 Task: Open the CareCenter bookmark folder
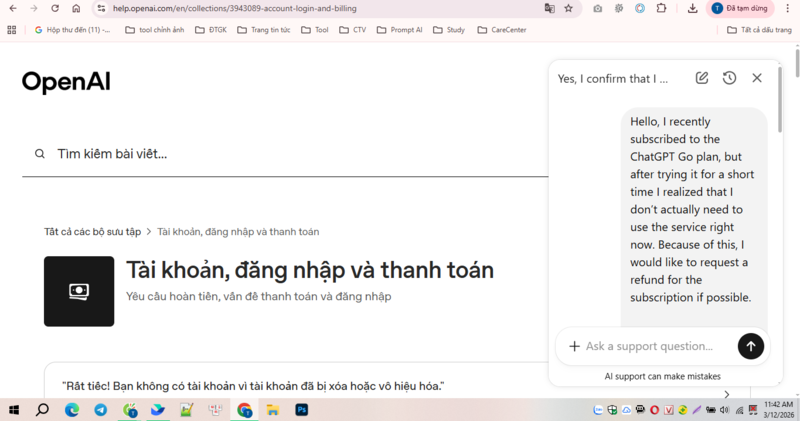(502, 30)
